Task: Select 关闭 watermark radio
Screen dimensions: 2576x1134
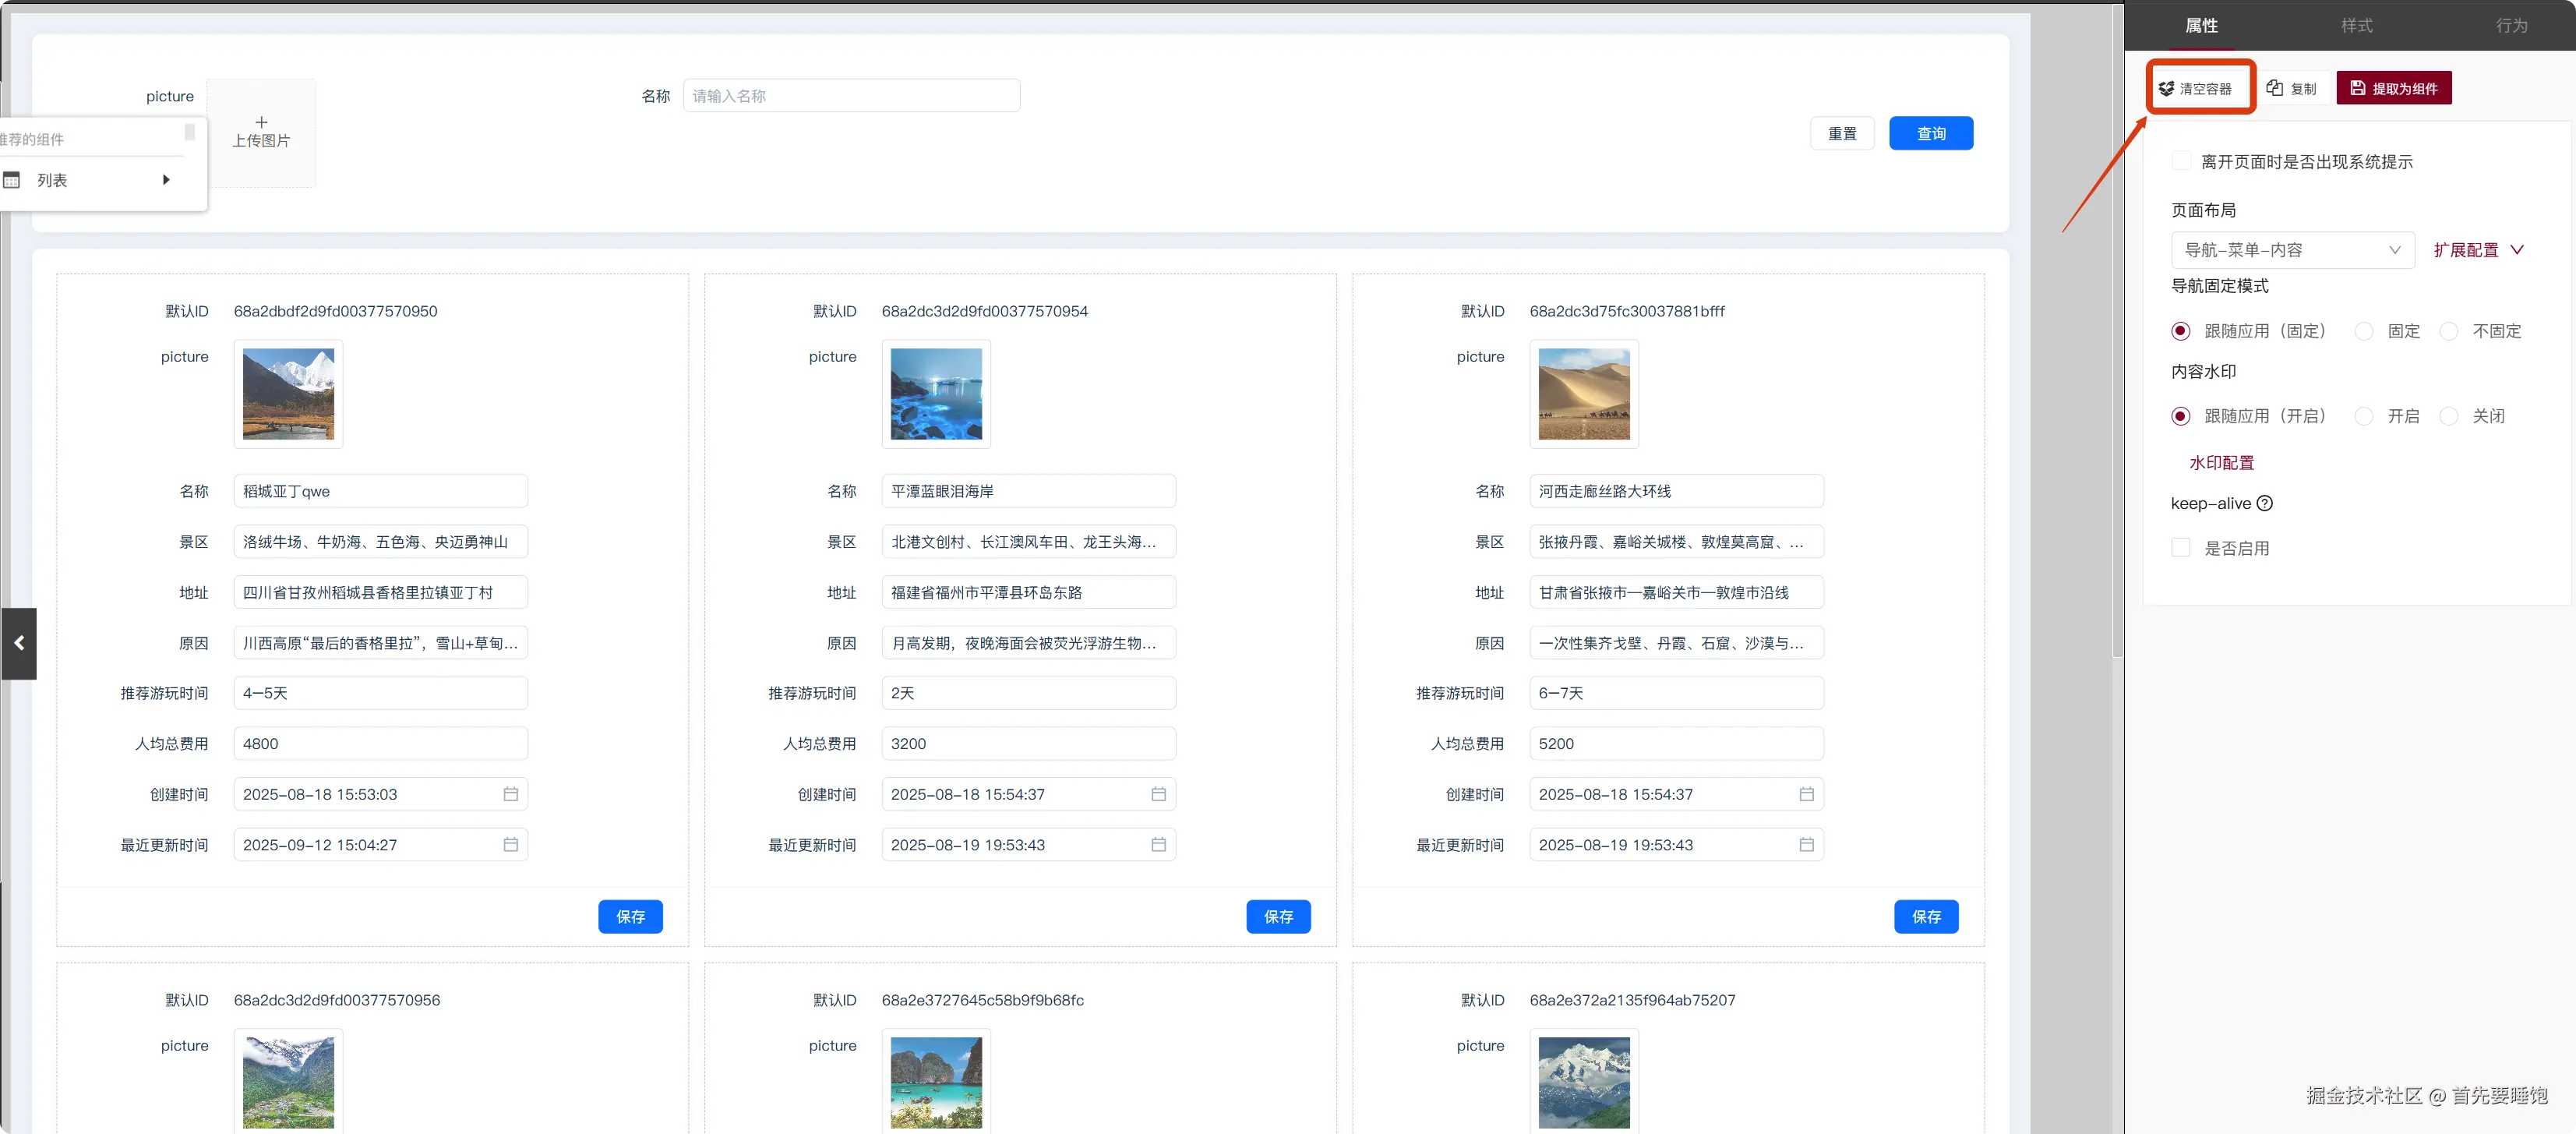Action: pyautogui.click(x=2449, y=416)
